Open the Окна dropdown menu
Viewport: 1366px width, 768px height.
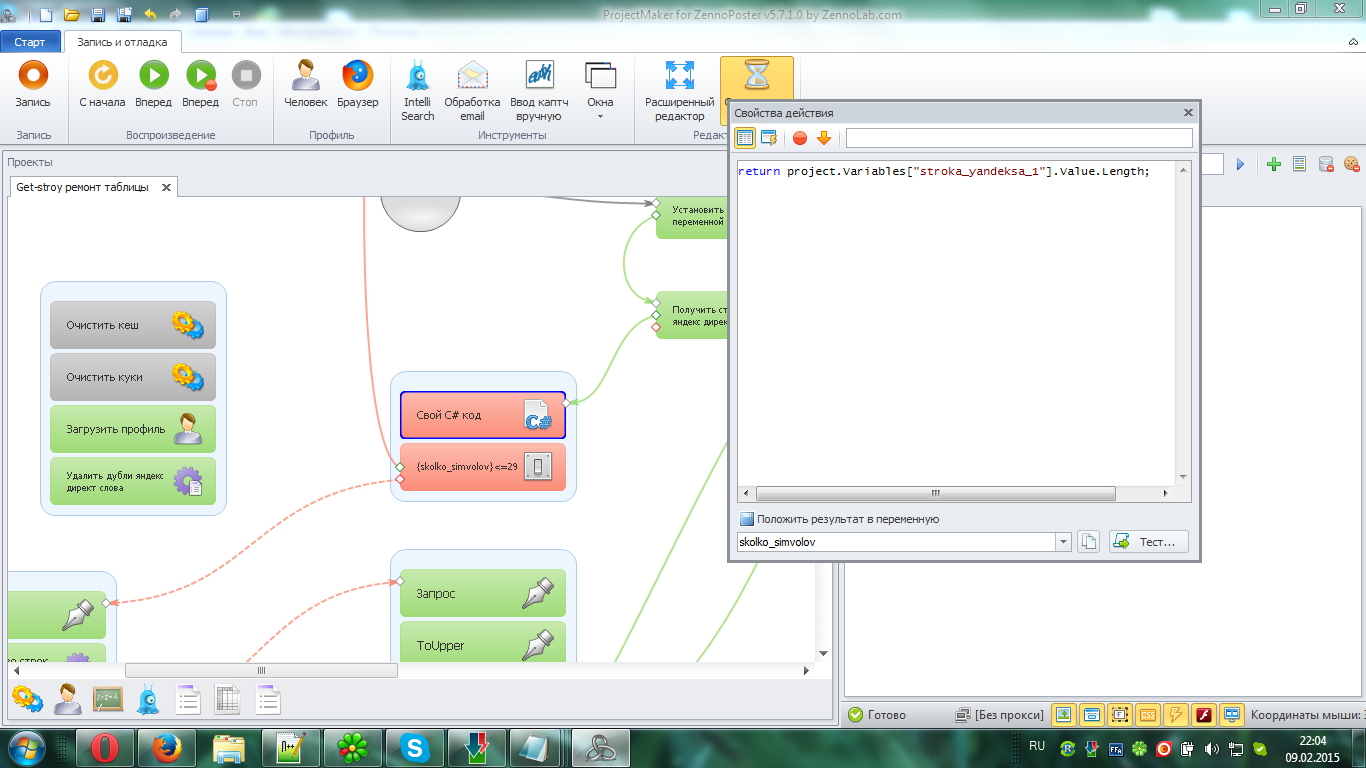tap(600, 85)
